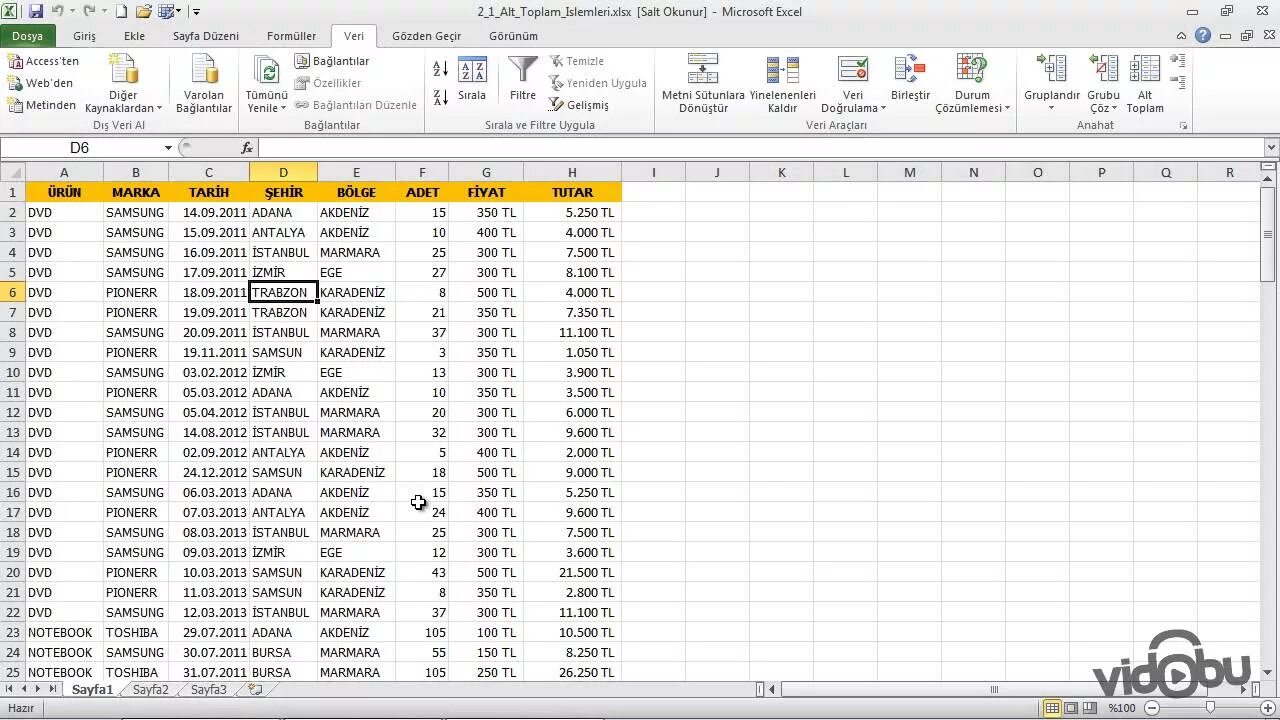The width and height of the screenshot is (1280, 720).
Task: Open the Veri Doğrulama dropdown arrow
Action: (882, 108)
